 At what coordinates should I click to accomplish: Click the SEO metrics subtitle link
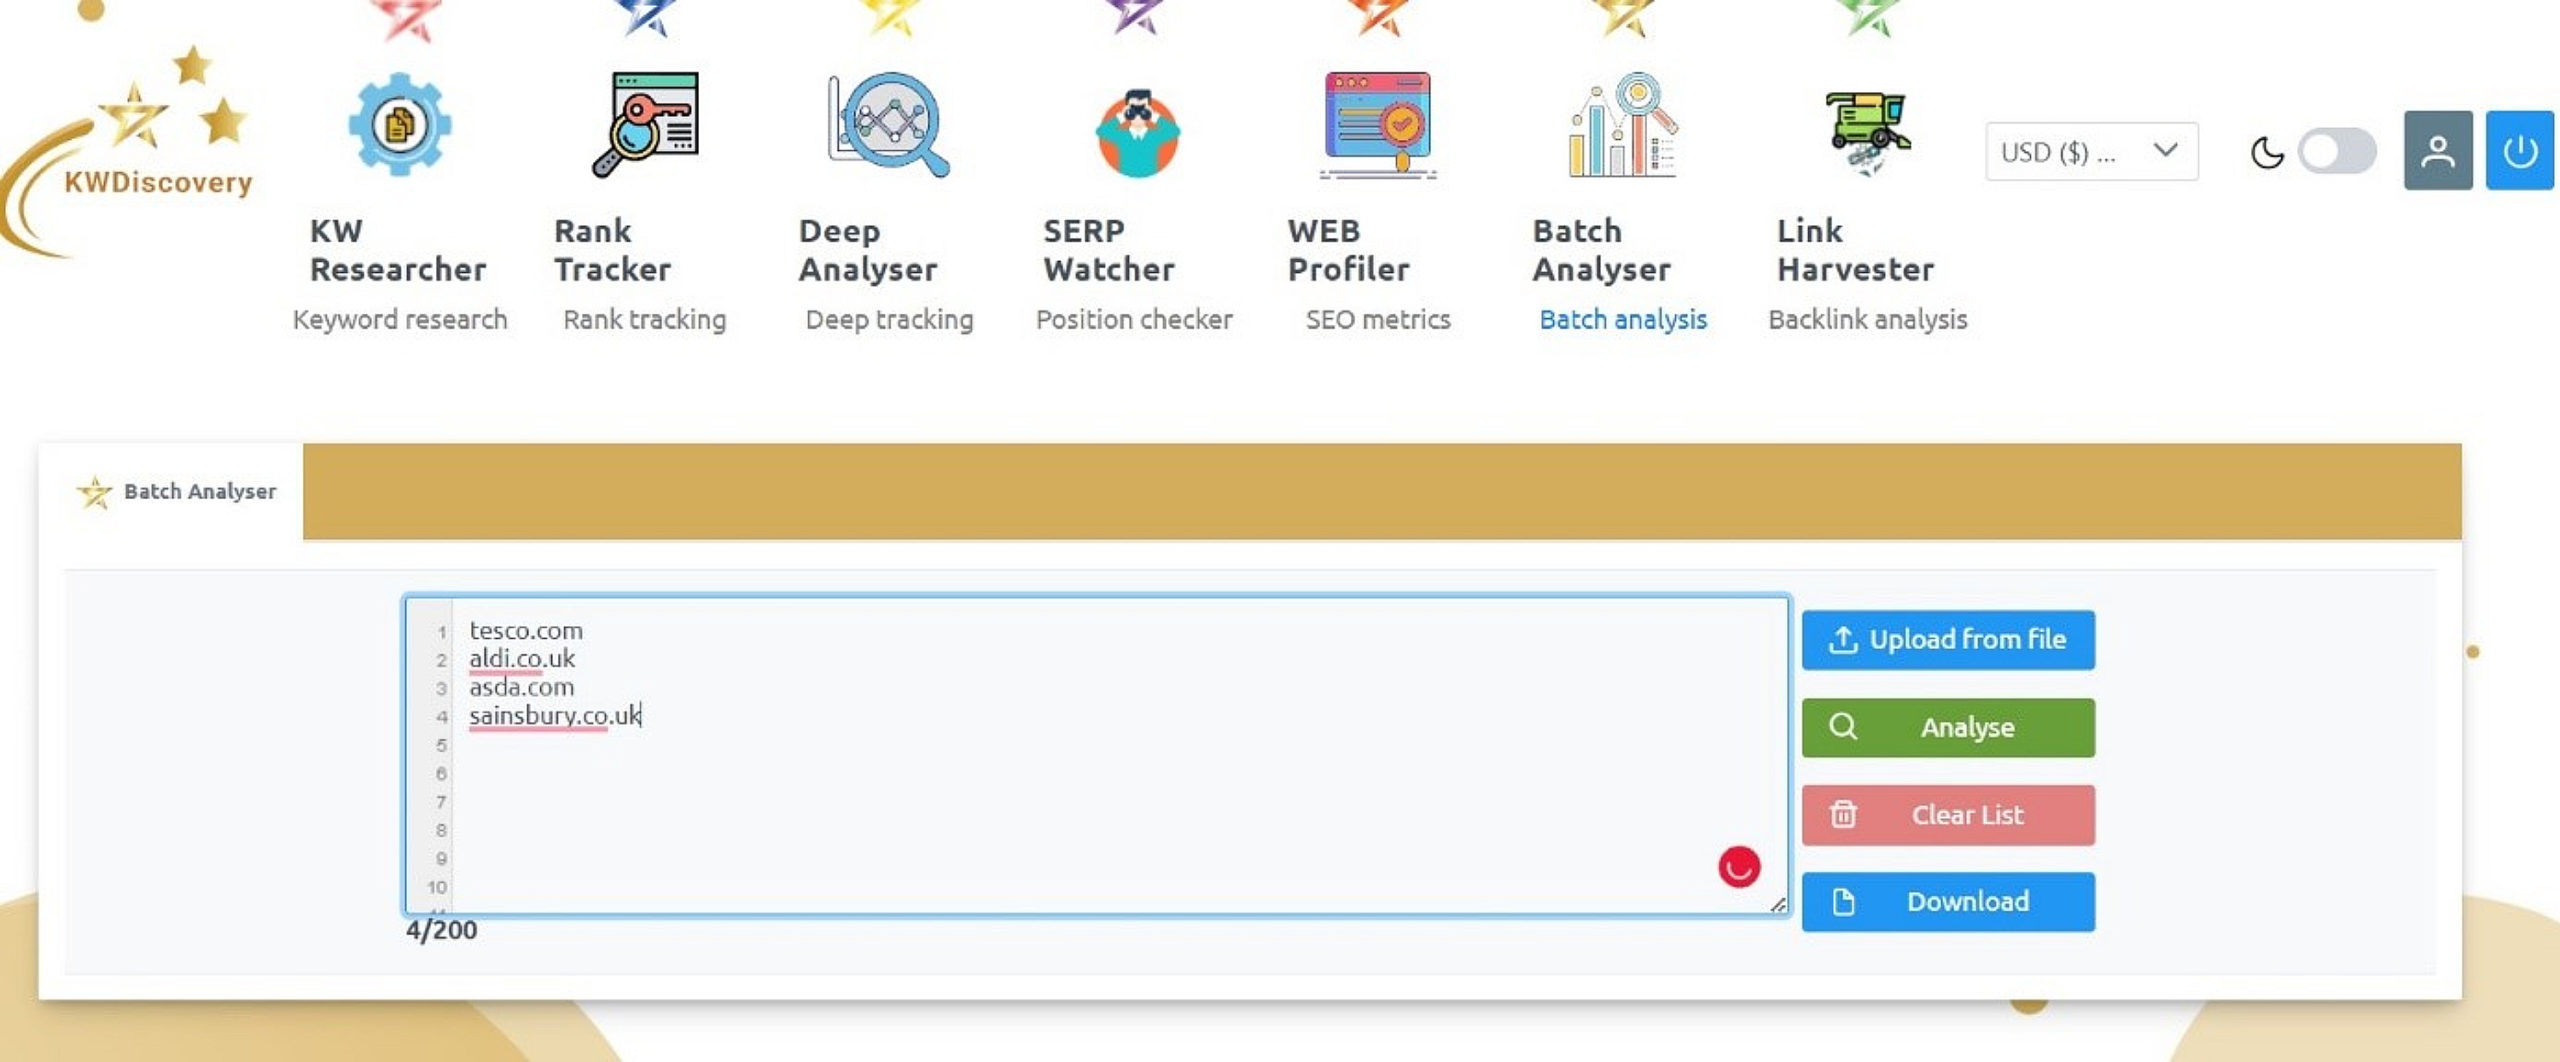1378,320
